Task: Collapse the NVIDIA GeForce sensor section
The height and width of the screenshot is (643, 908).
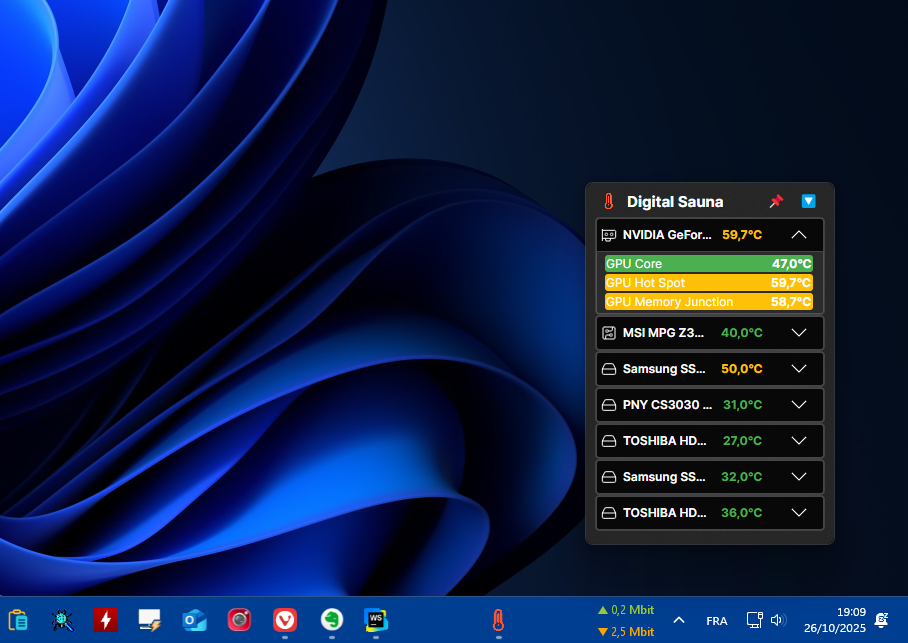Action: pyautogui.click(x=798, y=235)
